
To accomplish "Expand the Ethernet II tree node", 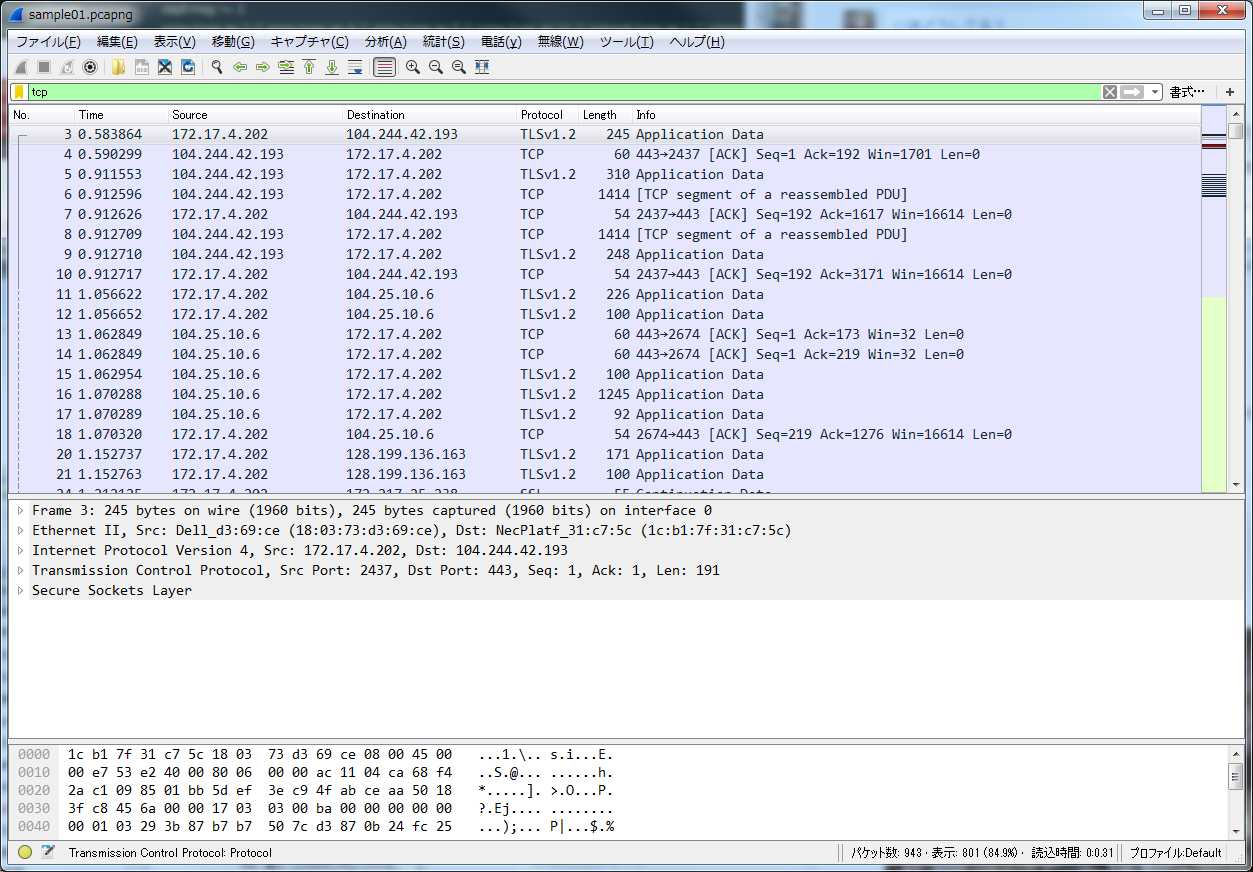I will point(20,530).
